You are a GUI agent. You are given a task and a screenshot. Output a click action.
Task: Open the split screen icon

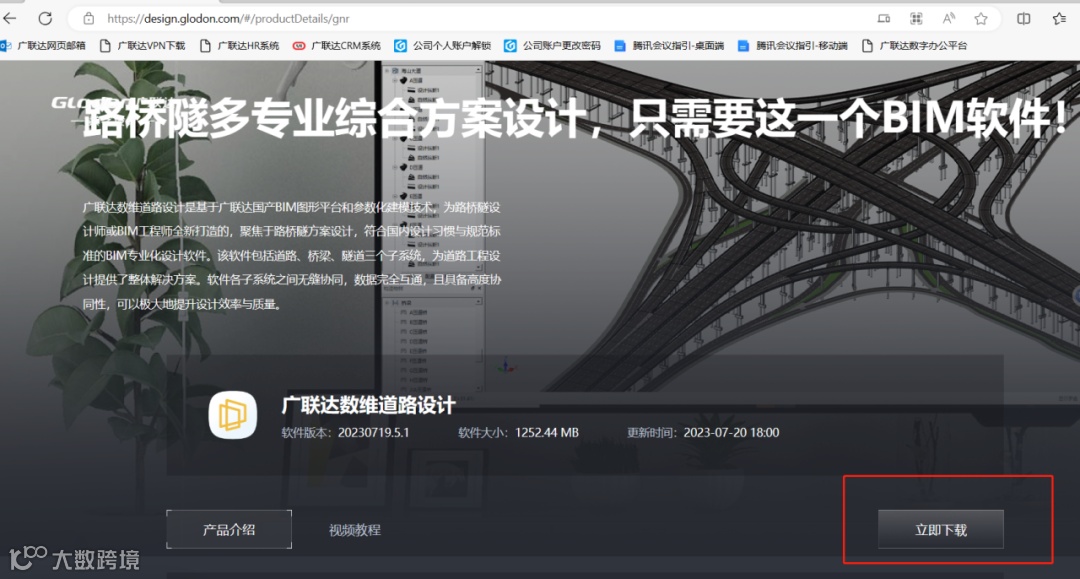click(1024, 19)
